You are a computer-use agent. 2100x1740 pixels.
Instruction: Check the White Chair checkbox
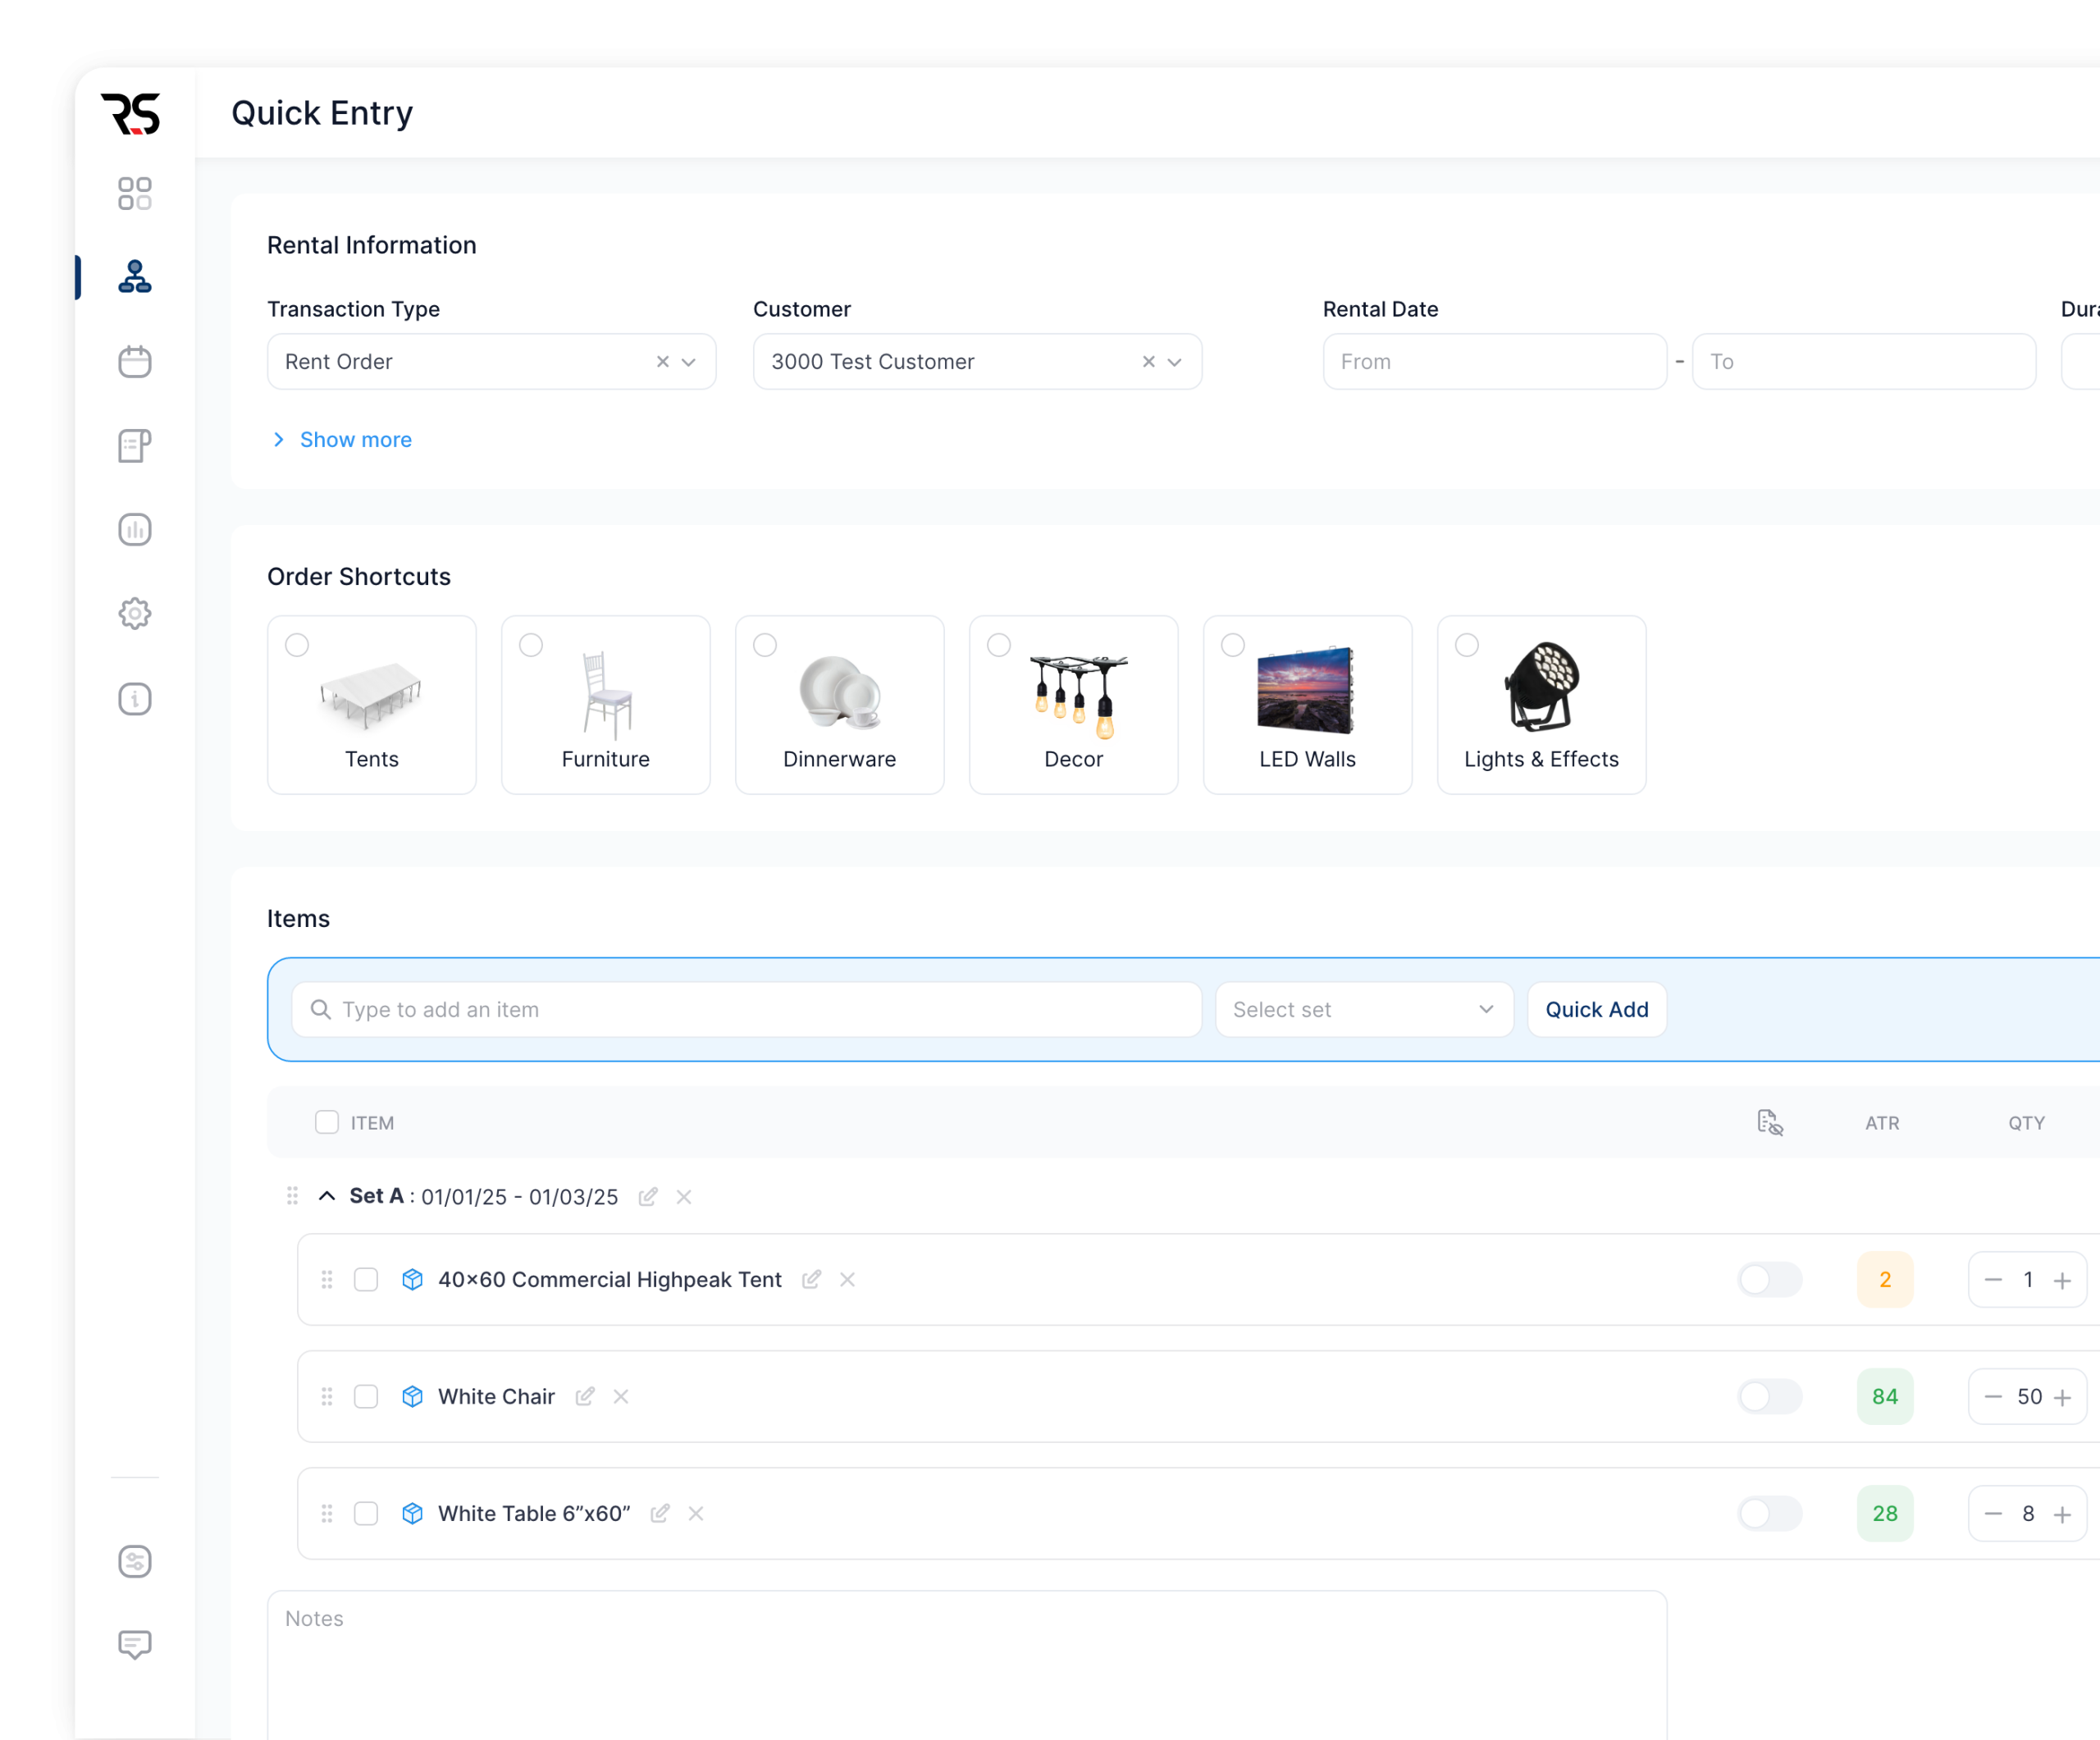point(366,1396)
